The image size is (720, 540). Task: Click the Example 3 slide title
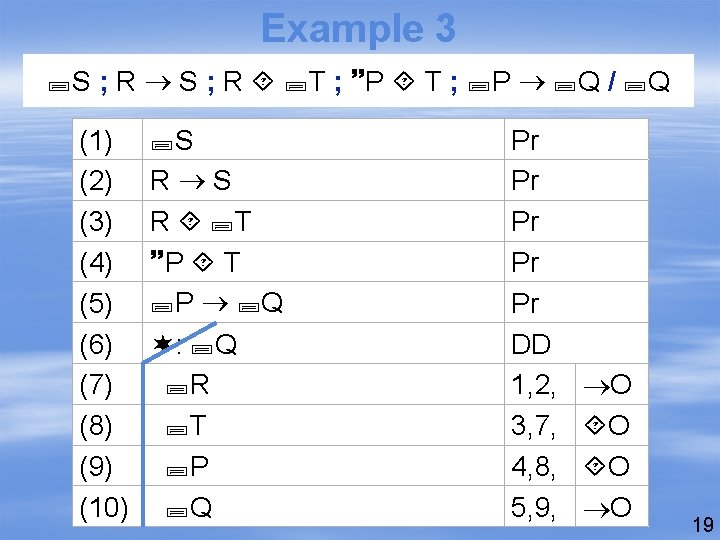click(359, 28)
